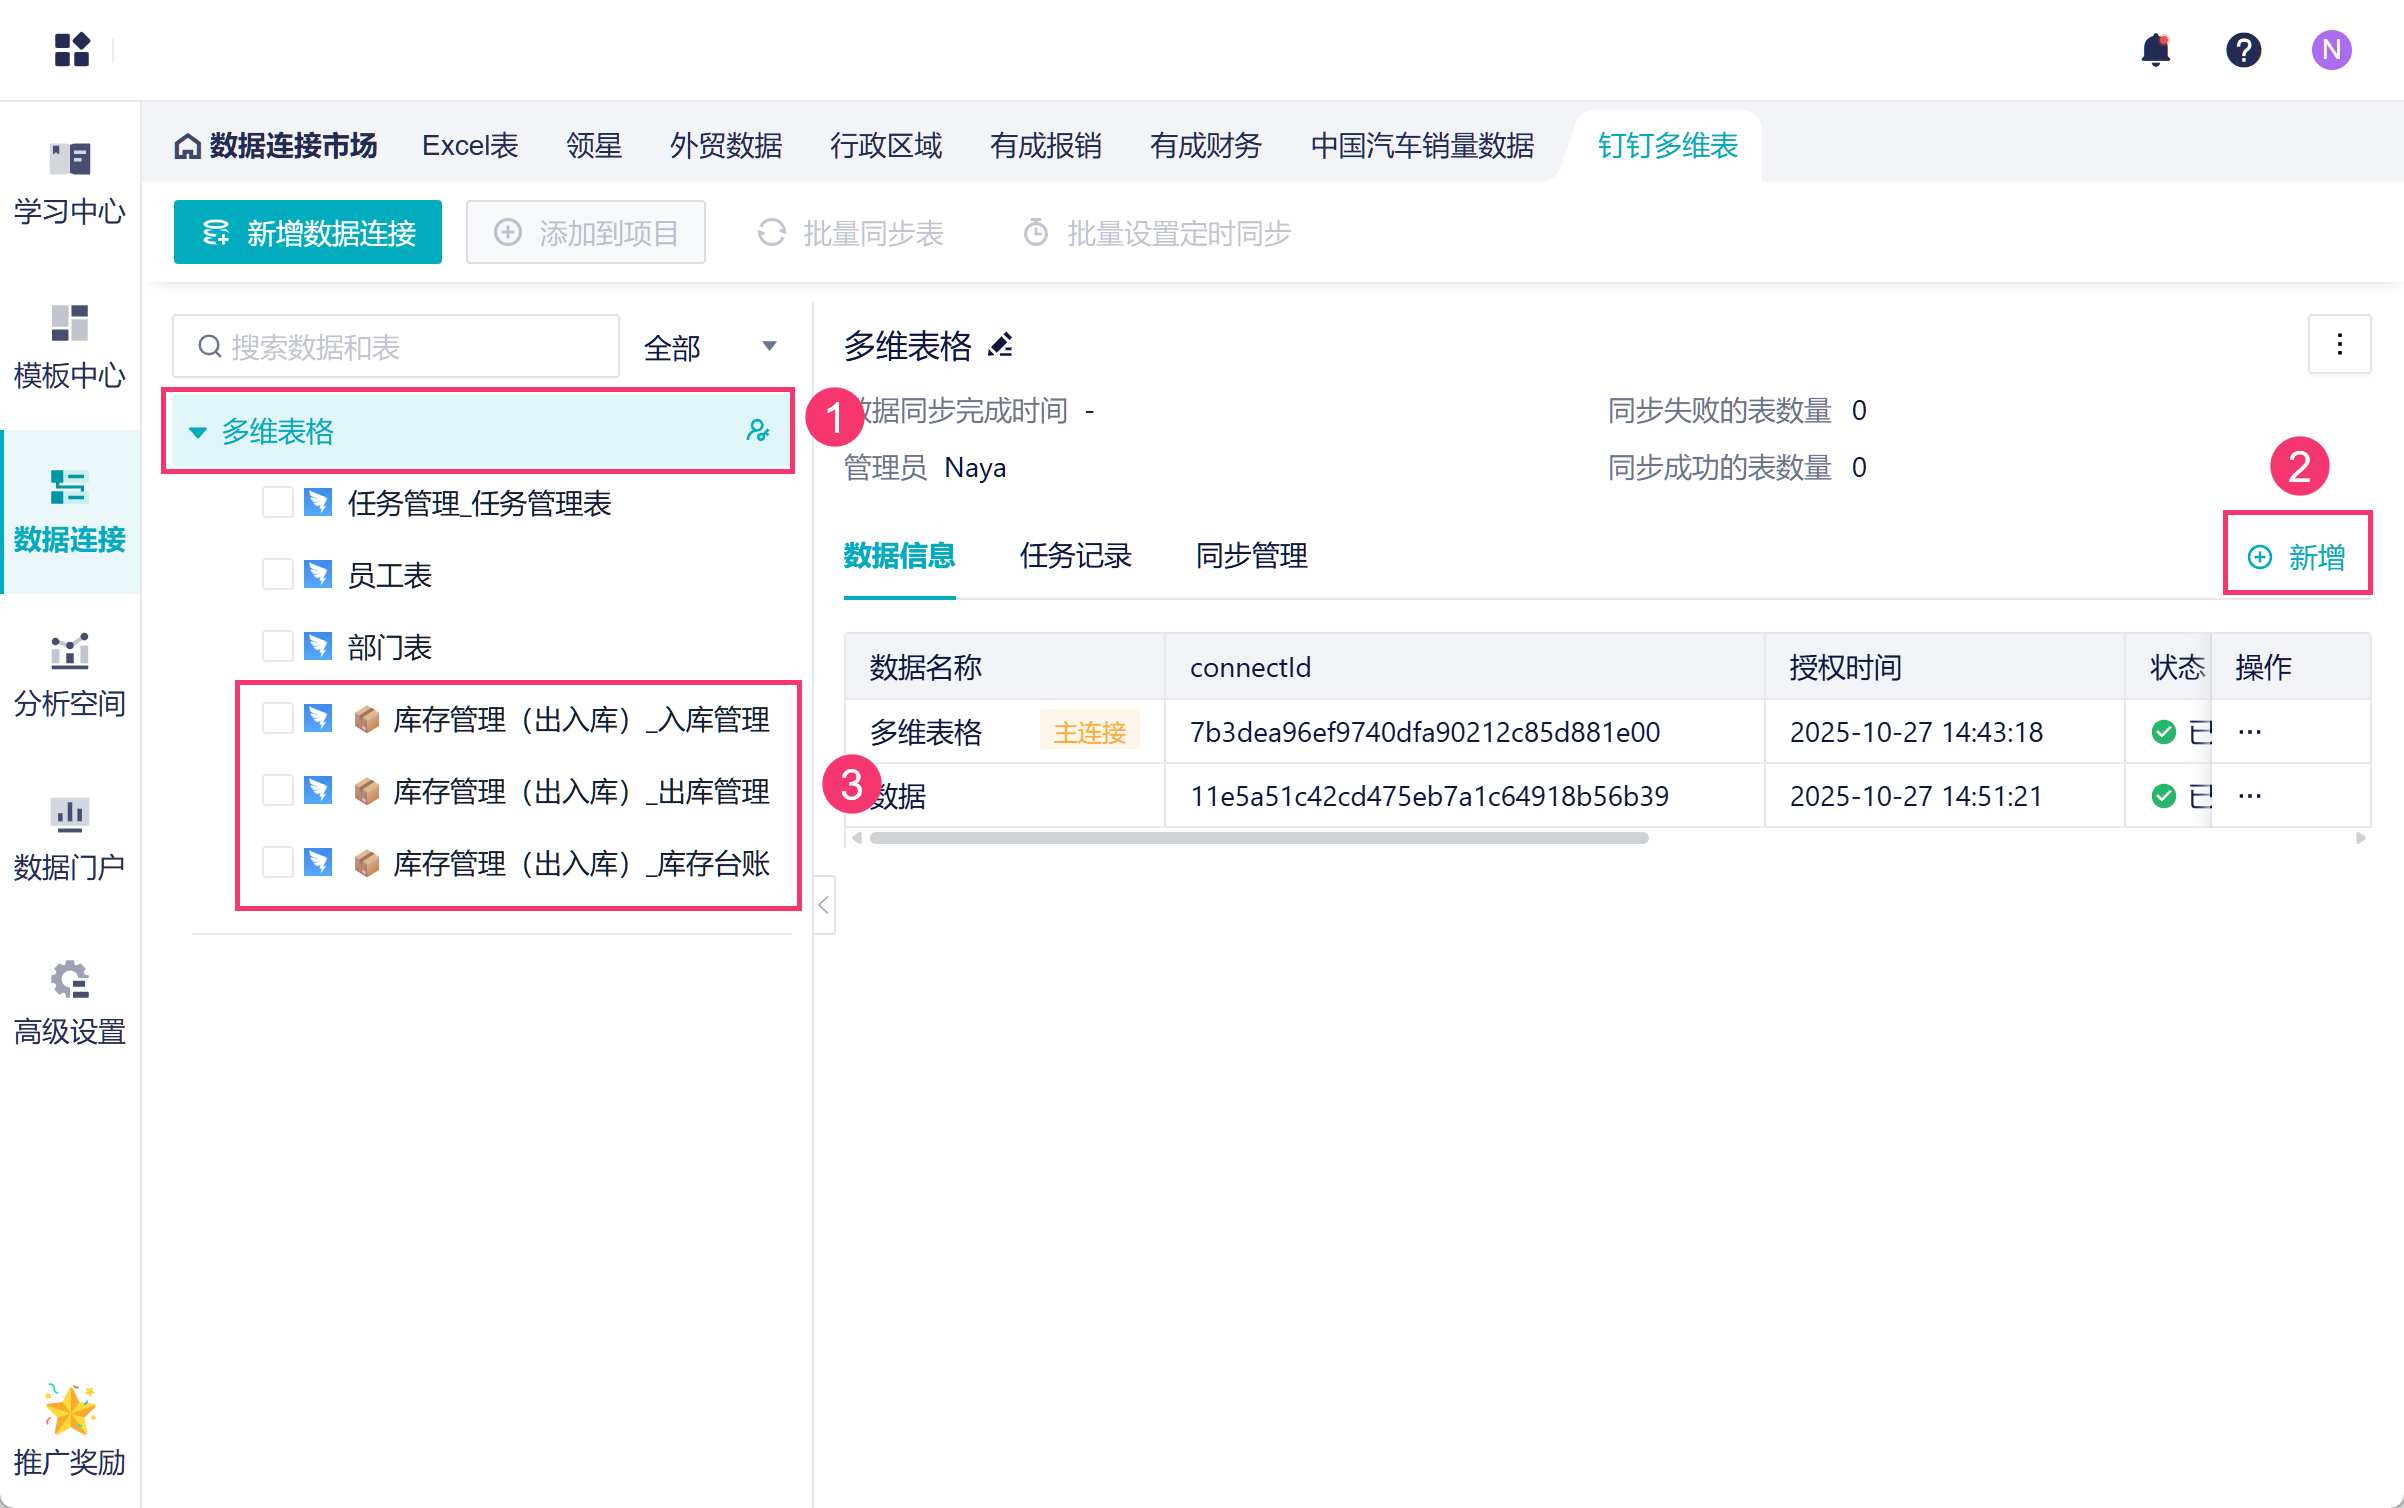Open the Excel表 tab
The image size is (2404, 1508).
pyautogui.click(x=470, y=146)
